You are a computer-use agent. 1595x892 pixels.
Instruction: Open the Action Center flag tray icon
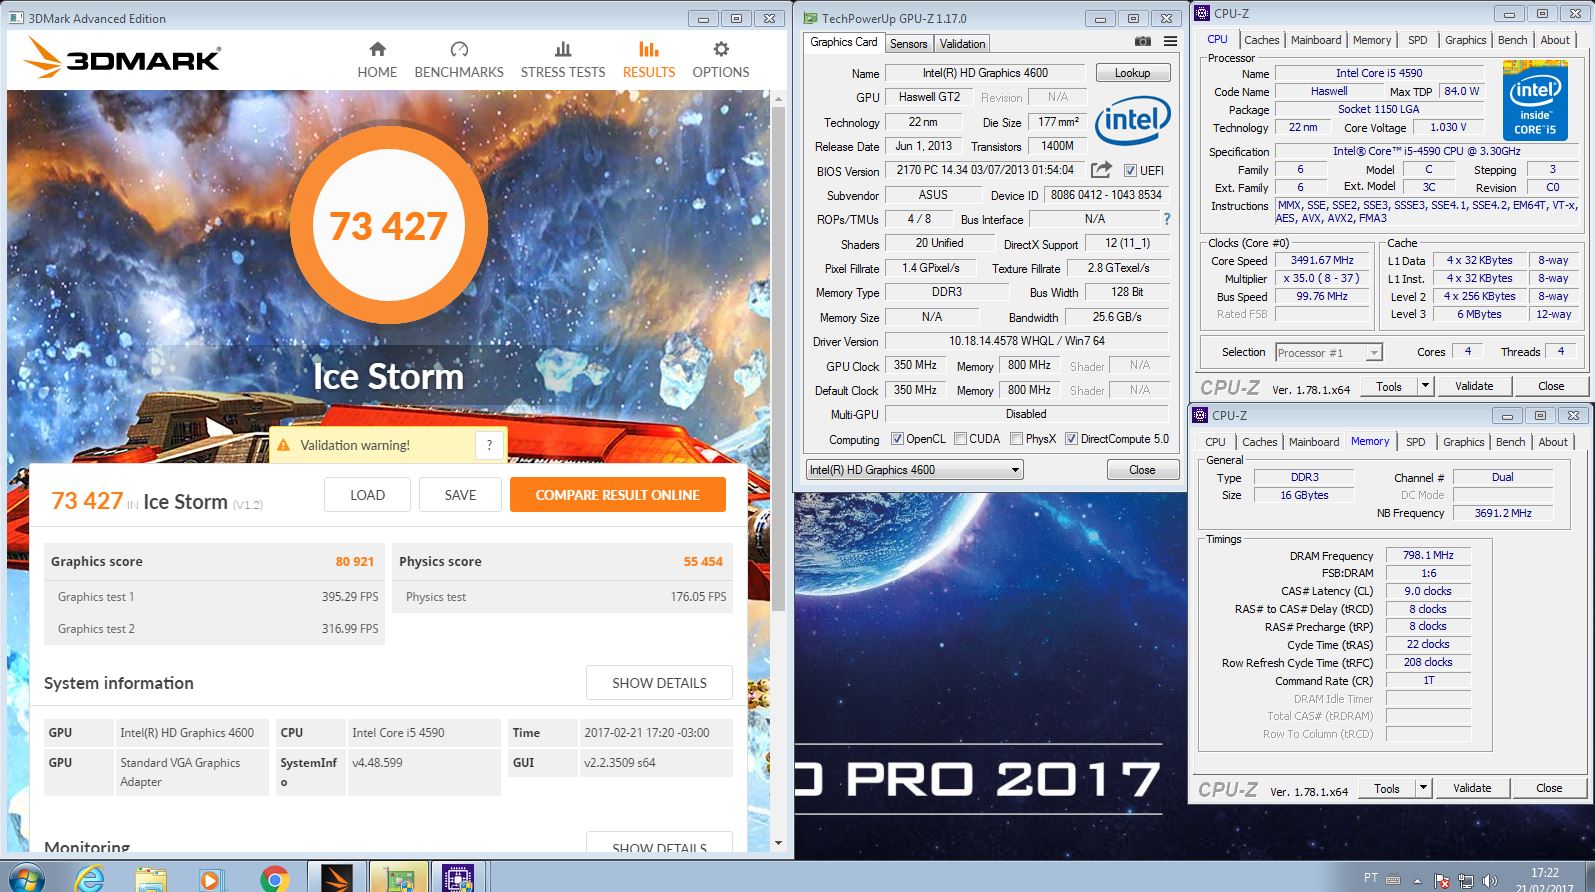coord(1442,881)
